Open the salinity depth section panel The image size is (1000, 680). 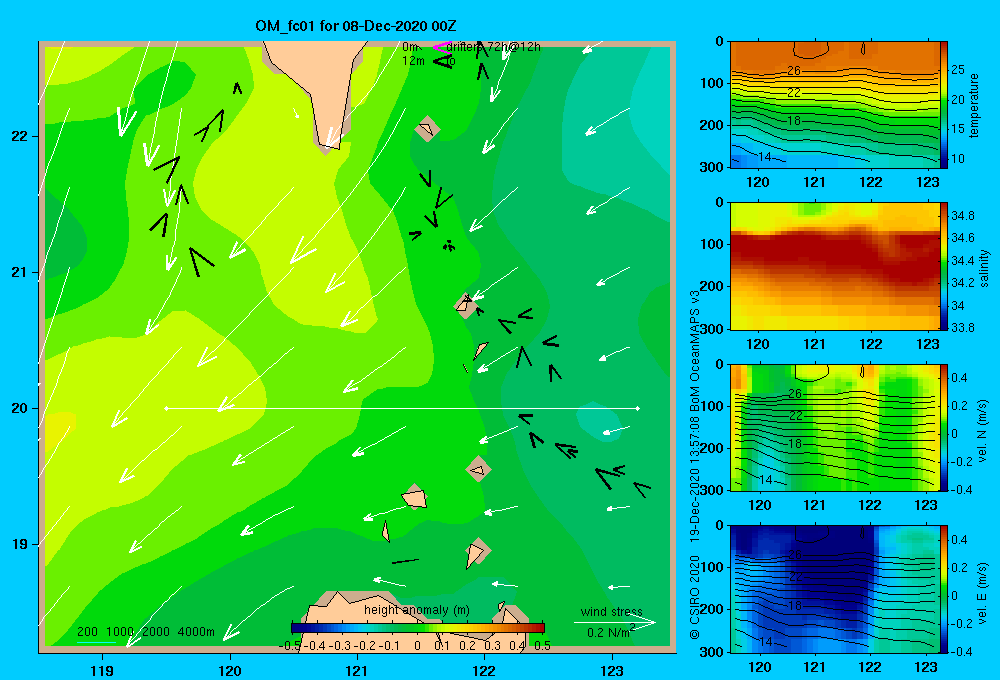pos(834,266)
